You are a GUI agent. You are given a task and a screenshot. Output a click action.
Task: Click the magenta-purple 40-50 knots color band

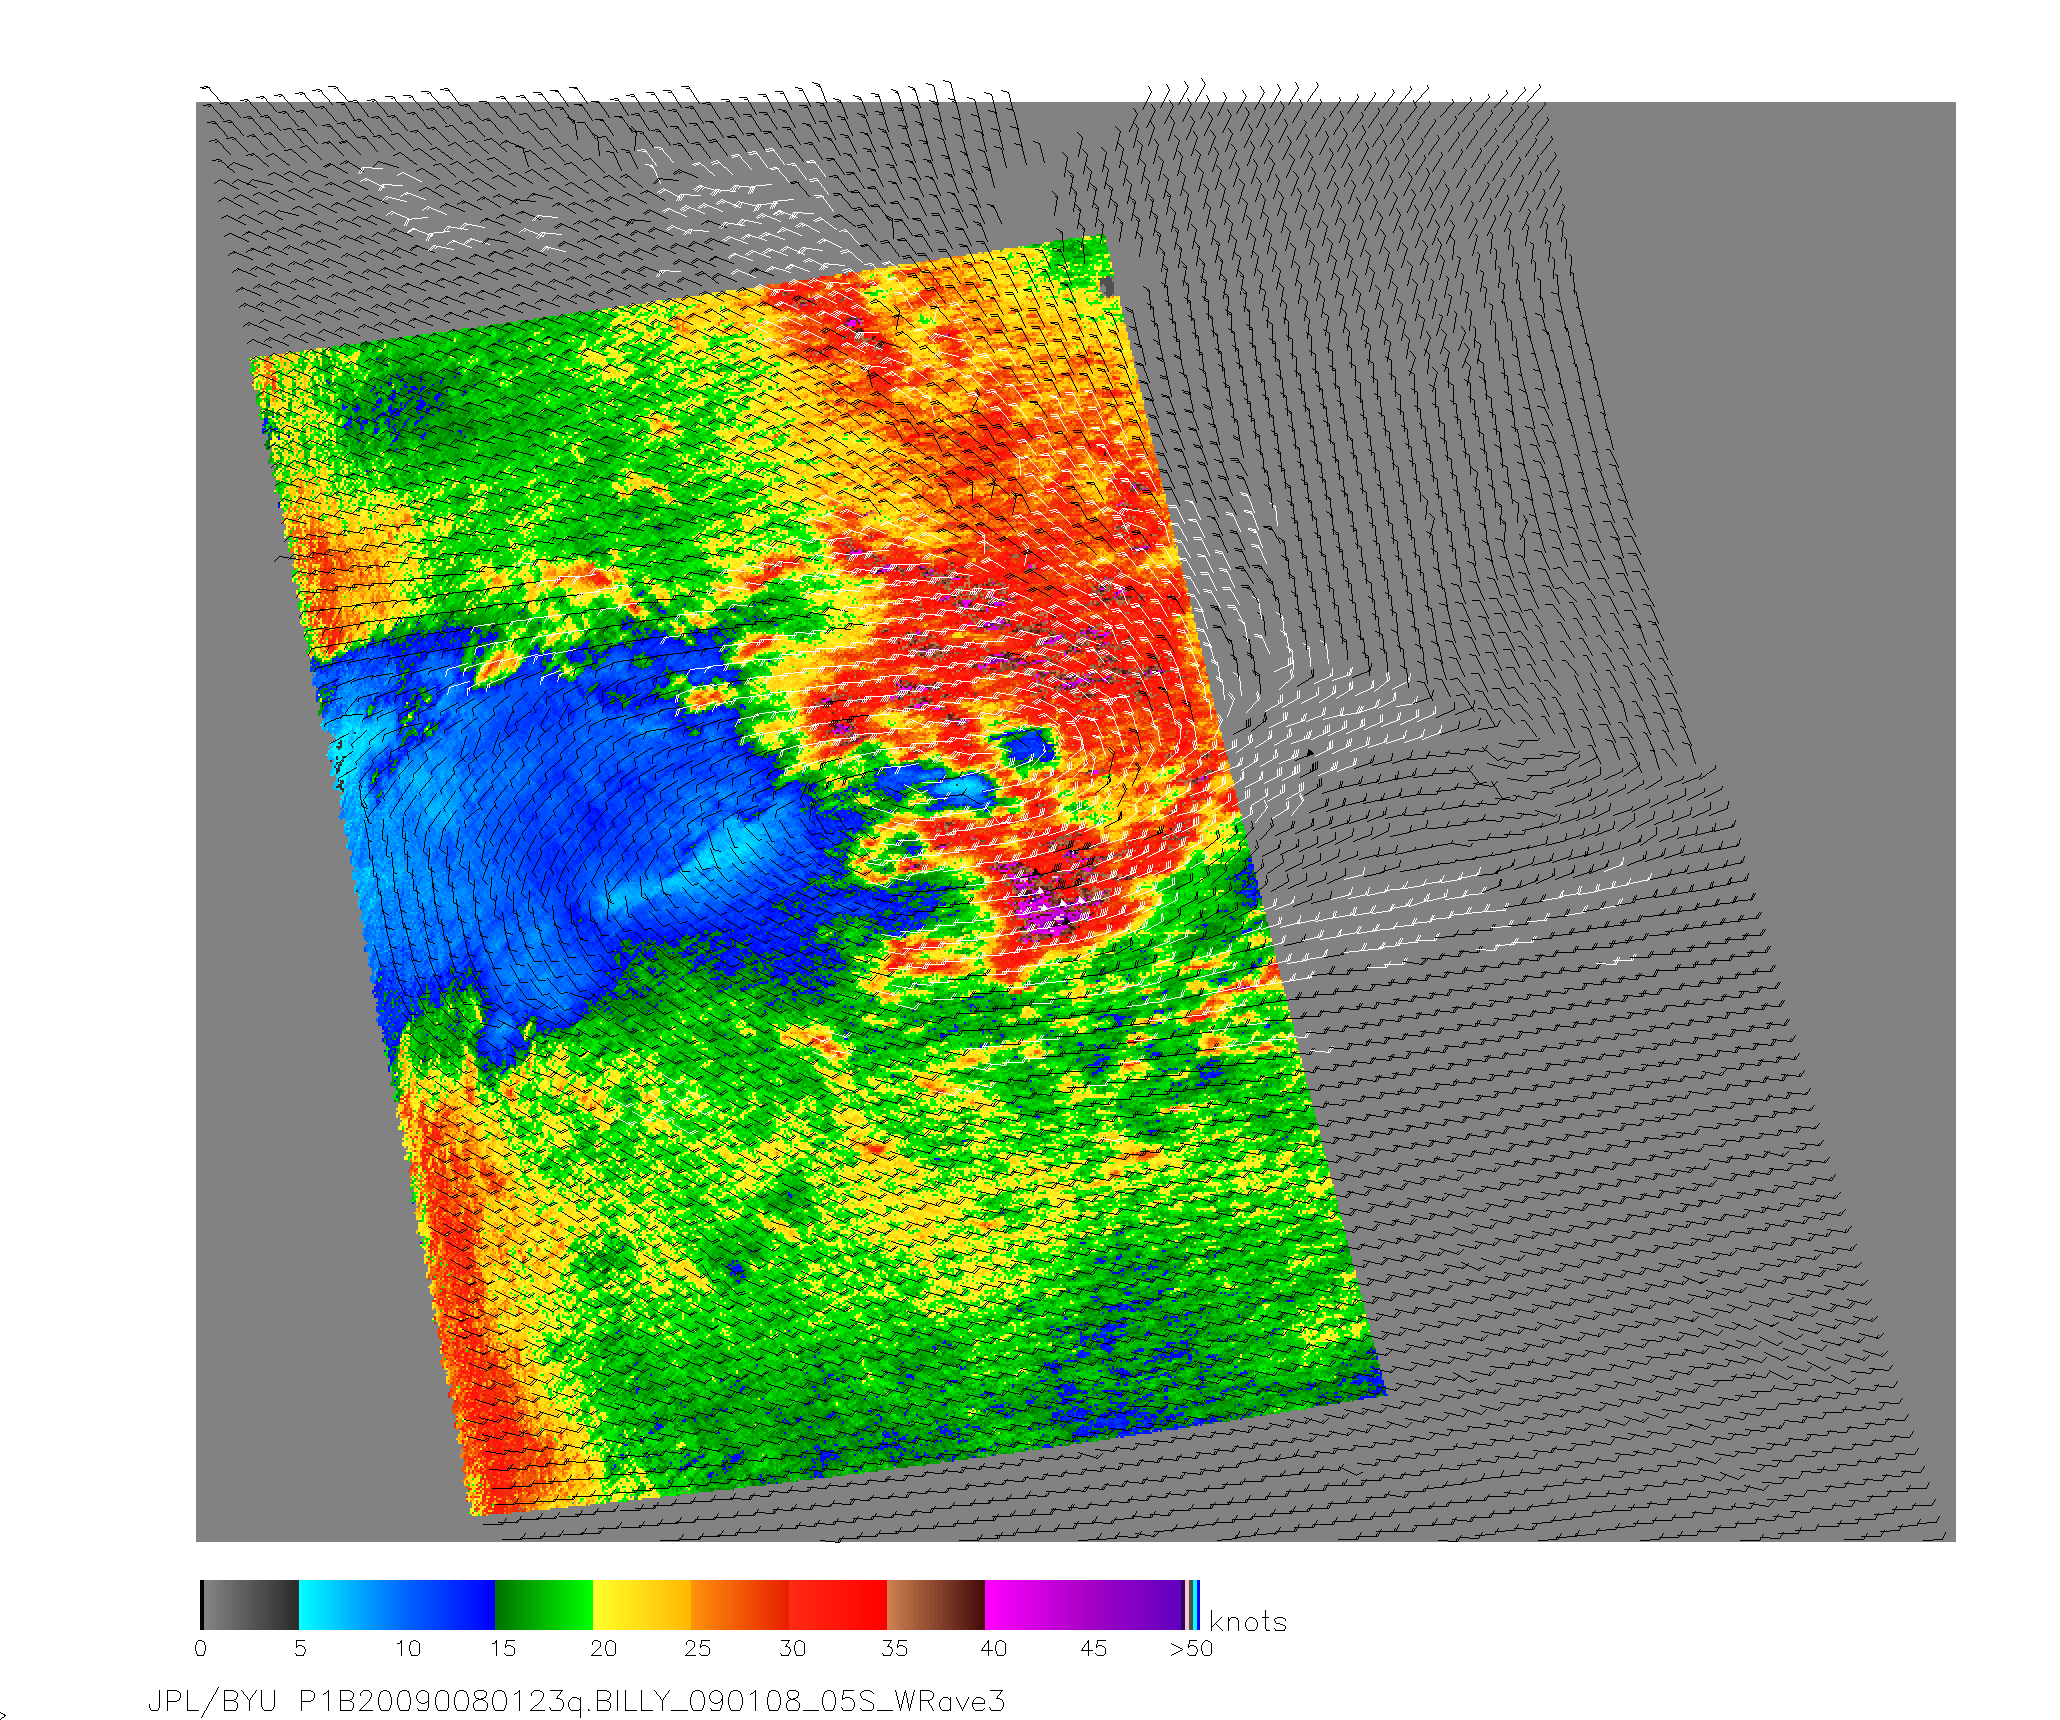pyautogui.click(x=1084, y=1605)
